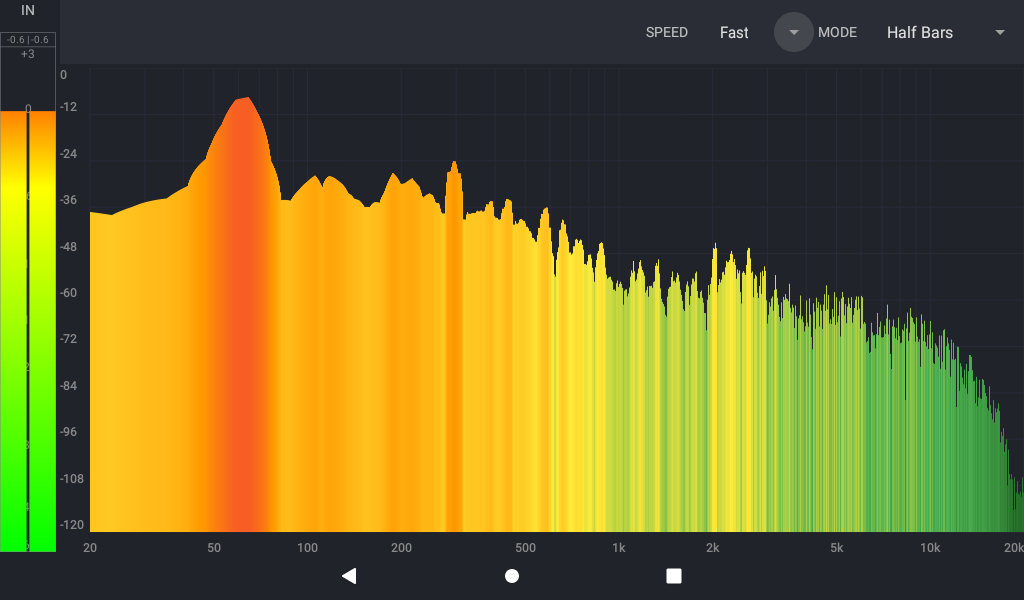Click the -0.6|-0.6 peak level readout
Screen dimensions: 1024x600
[x=27, y=40]
